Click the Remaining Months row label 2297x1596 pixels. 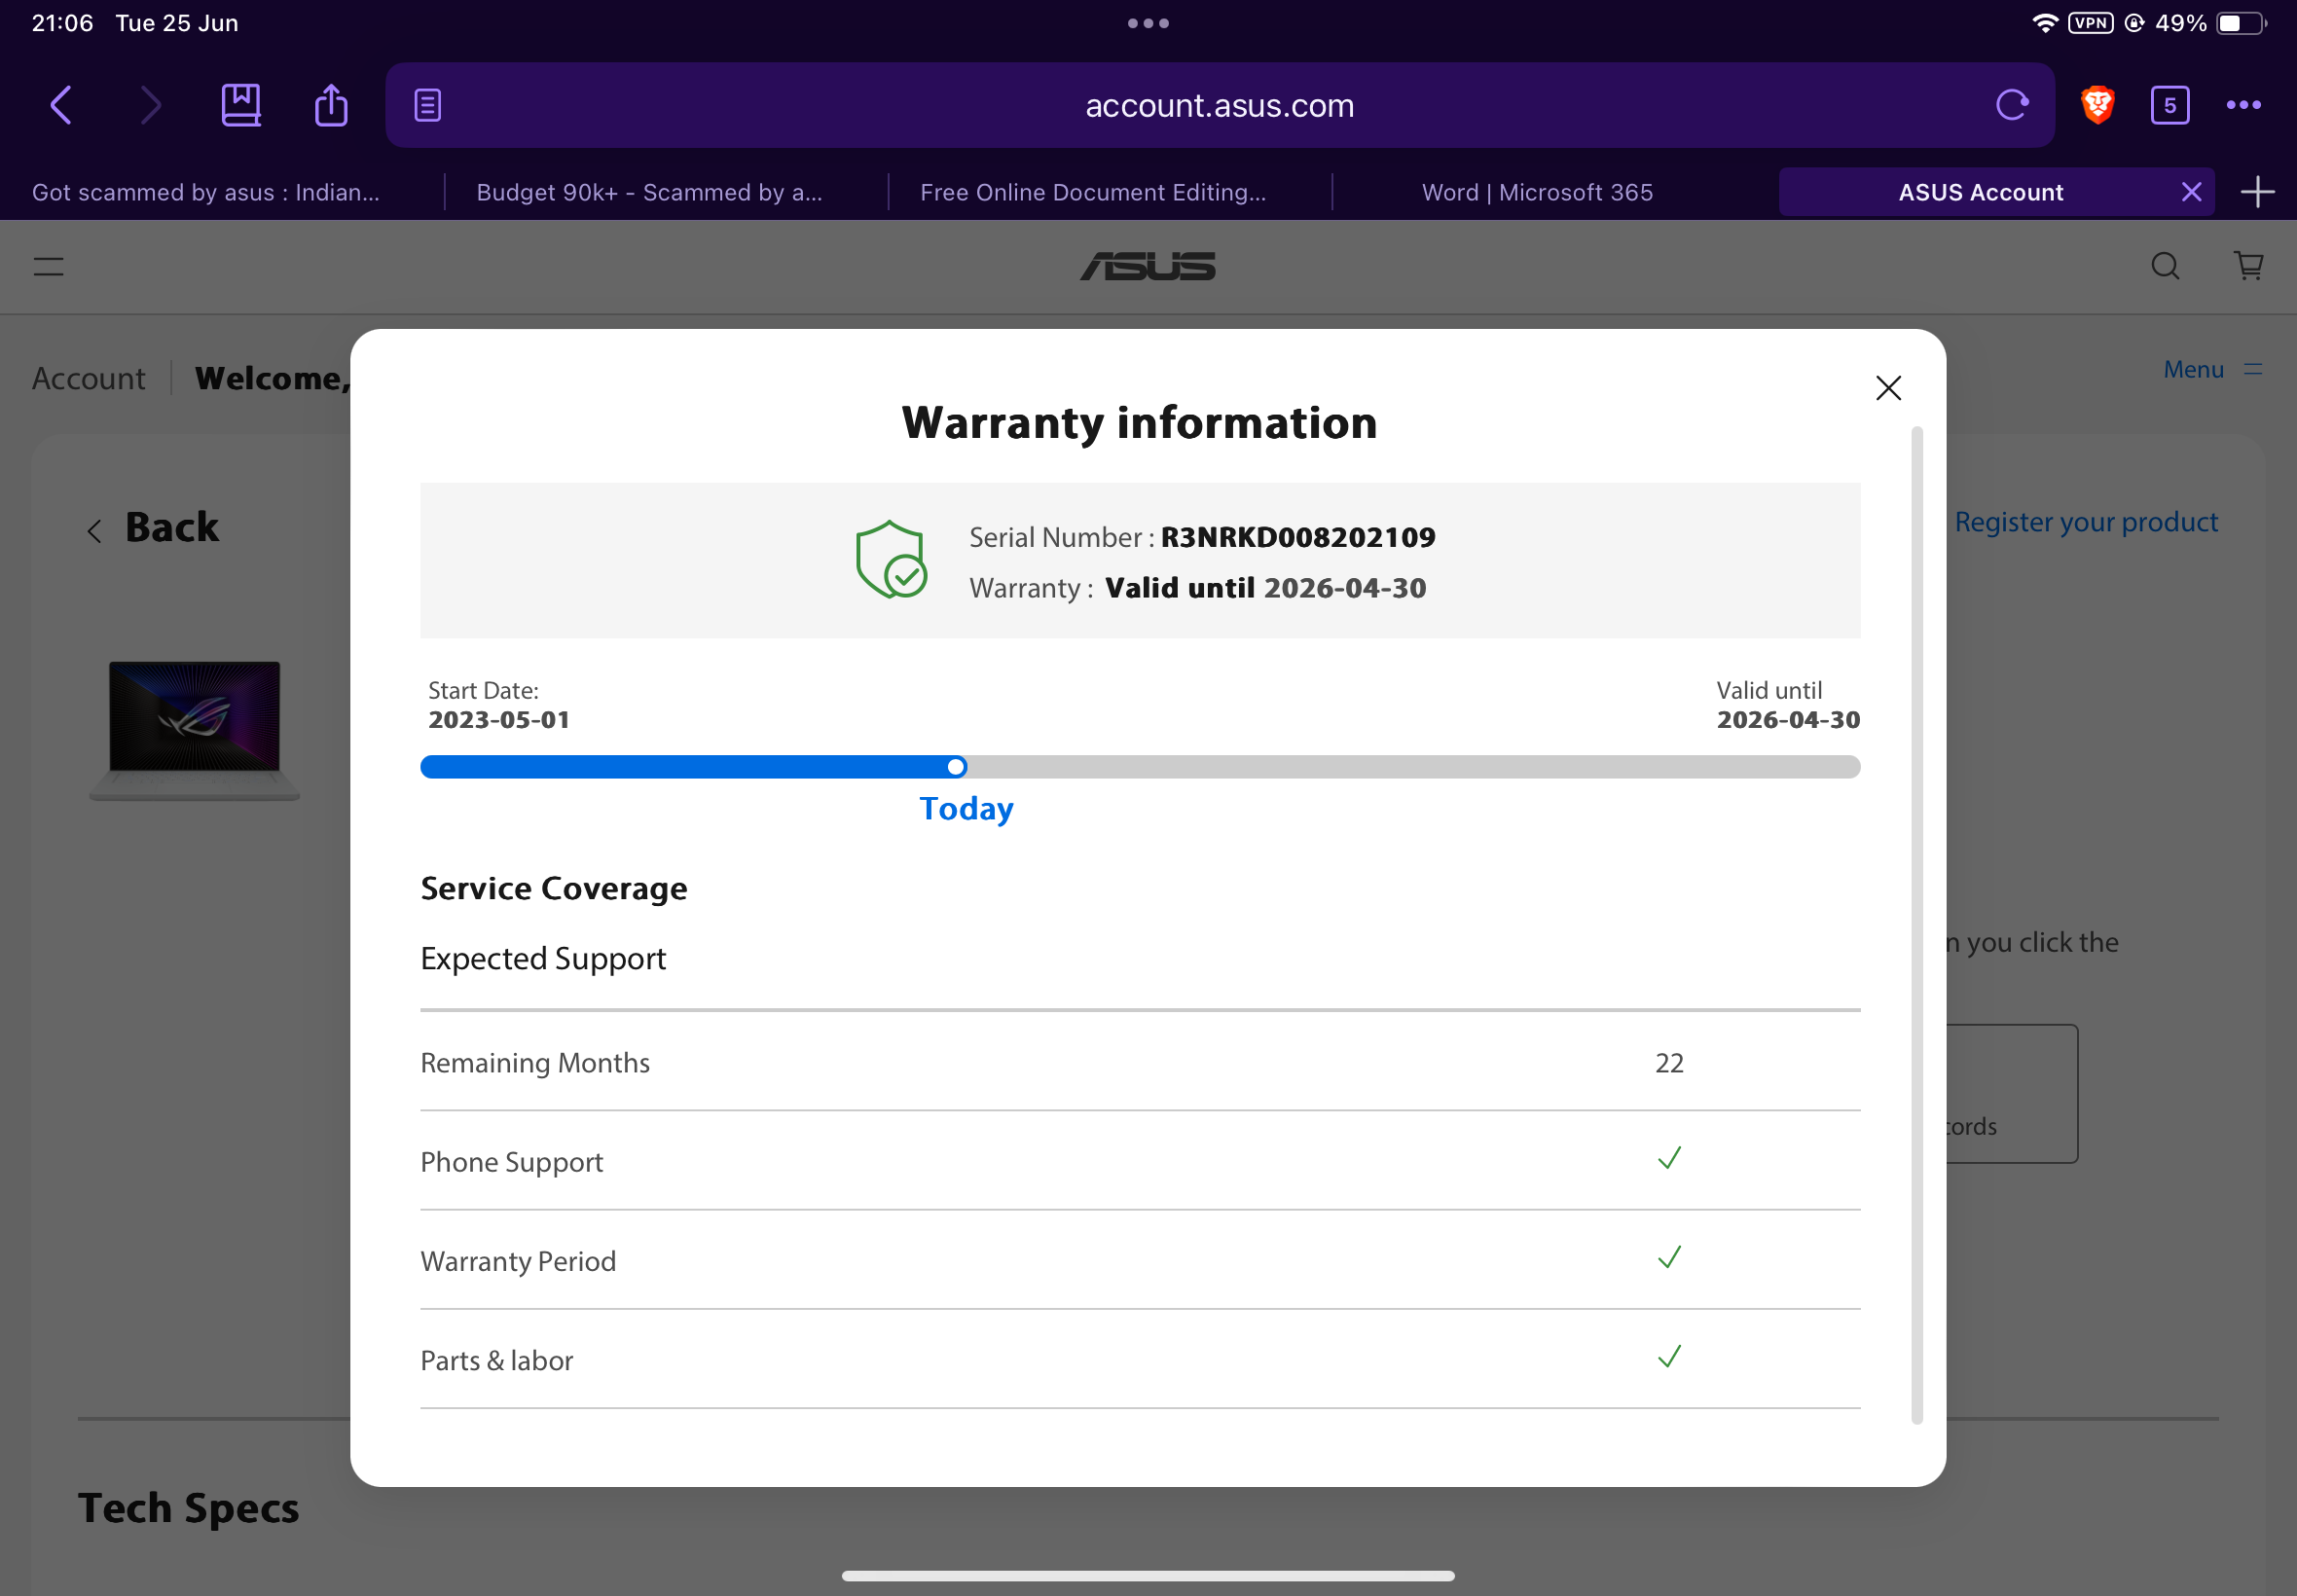tap(535, 1062)
